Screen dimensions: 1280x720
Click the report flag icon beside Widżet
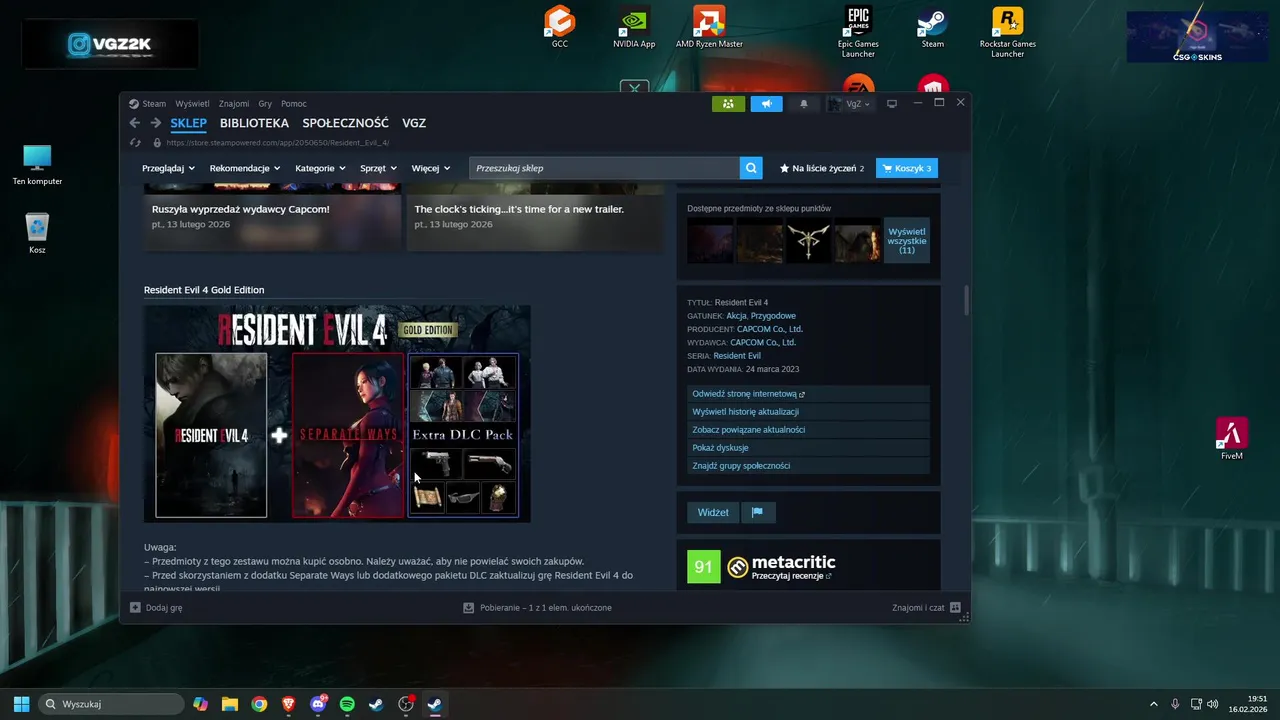coord(757,512)
